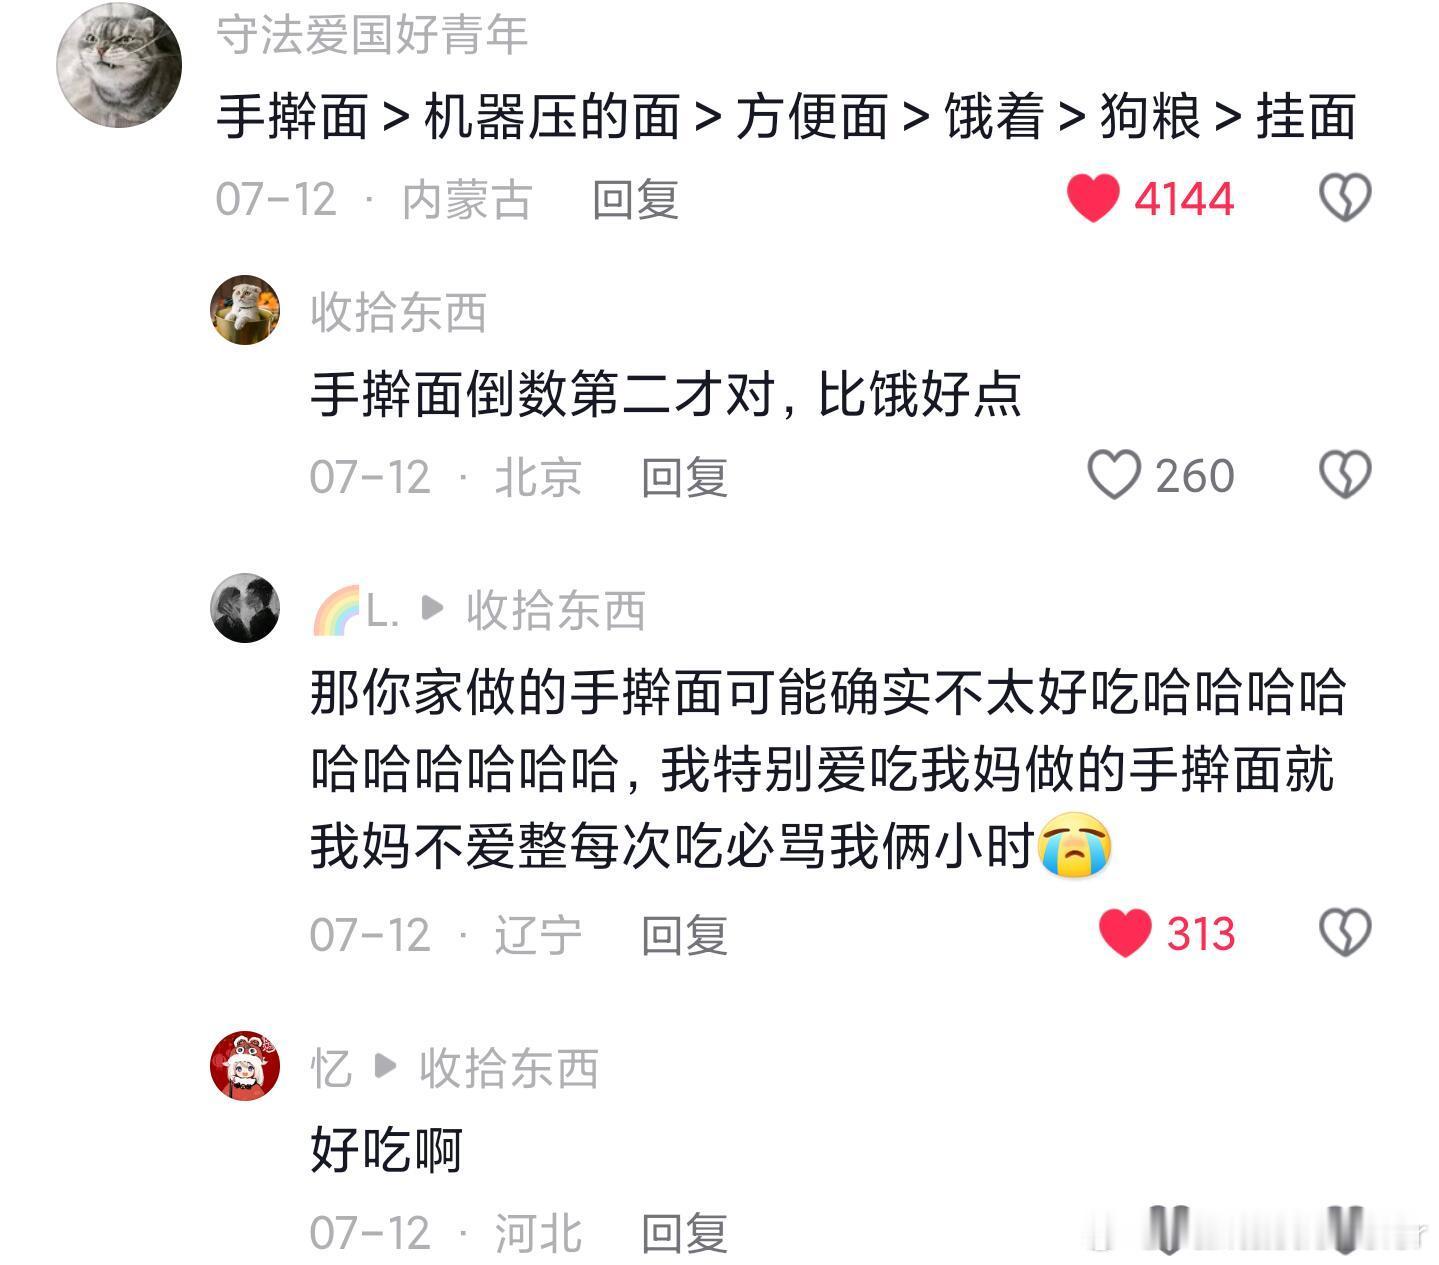The width and height of the screenshot is (1439, 1265).
Task: Tap broken-heart dislike on 收拾东西's comment
Action: pyautogui.click(x=1345, y=475)
